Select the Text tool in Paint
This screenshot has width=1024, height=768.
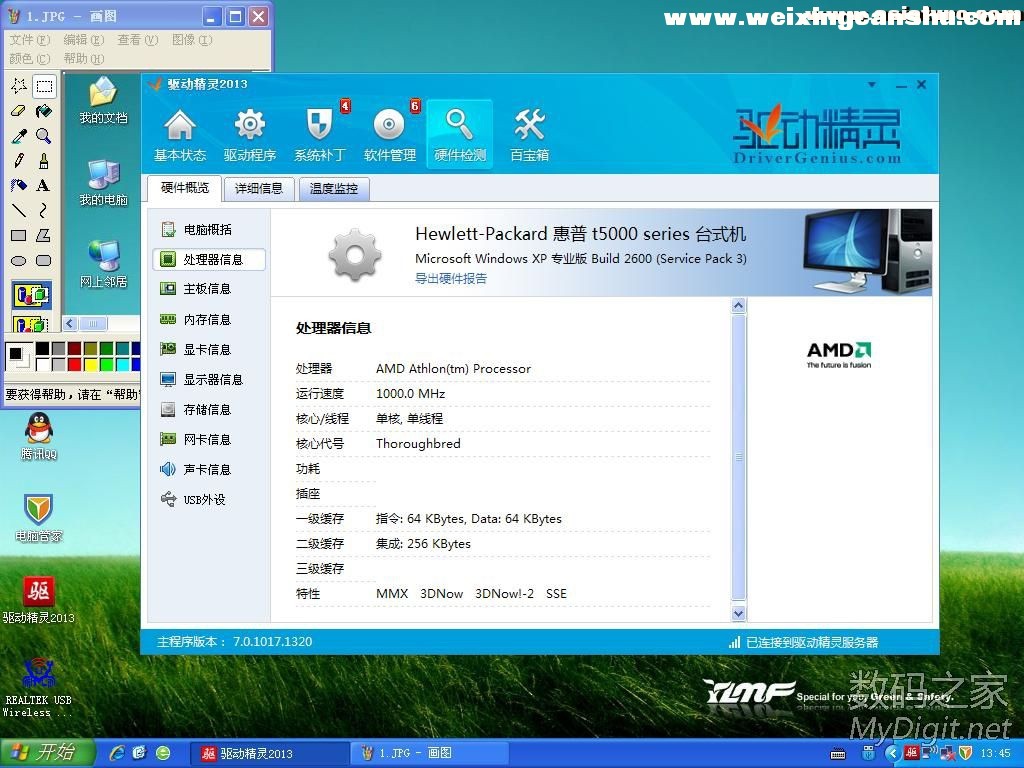click(44, 185)
